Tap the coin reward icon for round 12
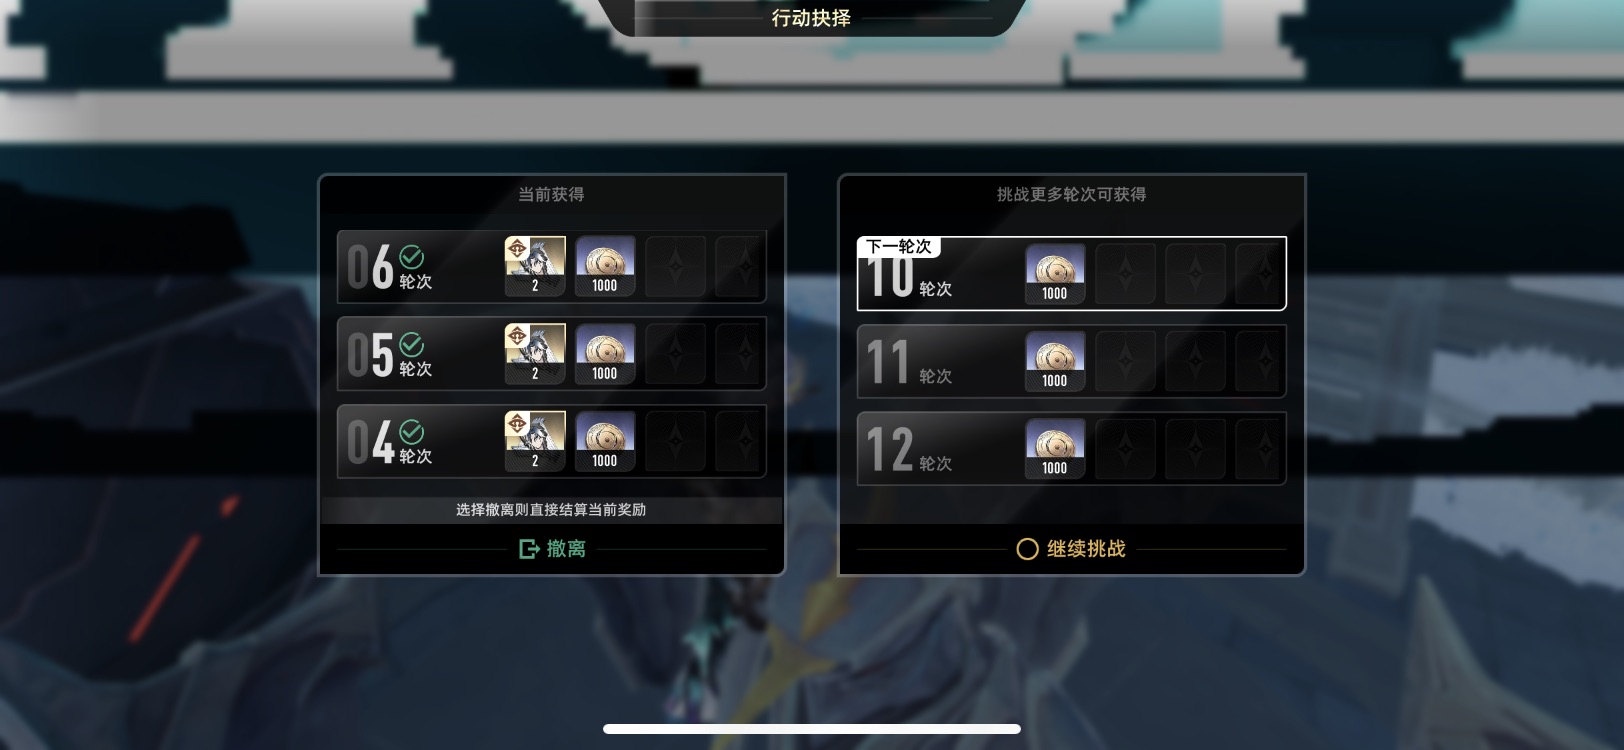Screen dimensions: 1624x750 [1055, 448]
